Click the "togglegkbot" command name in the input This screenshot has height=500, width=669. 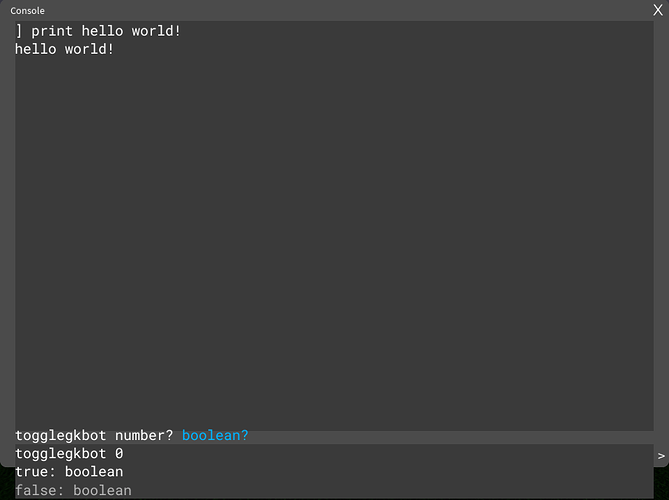click(60, 436)
